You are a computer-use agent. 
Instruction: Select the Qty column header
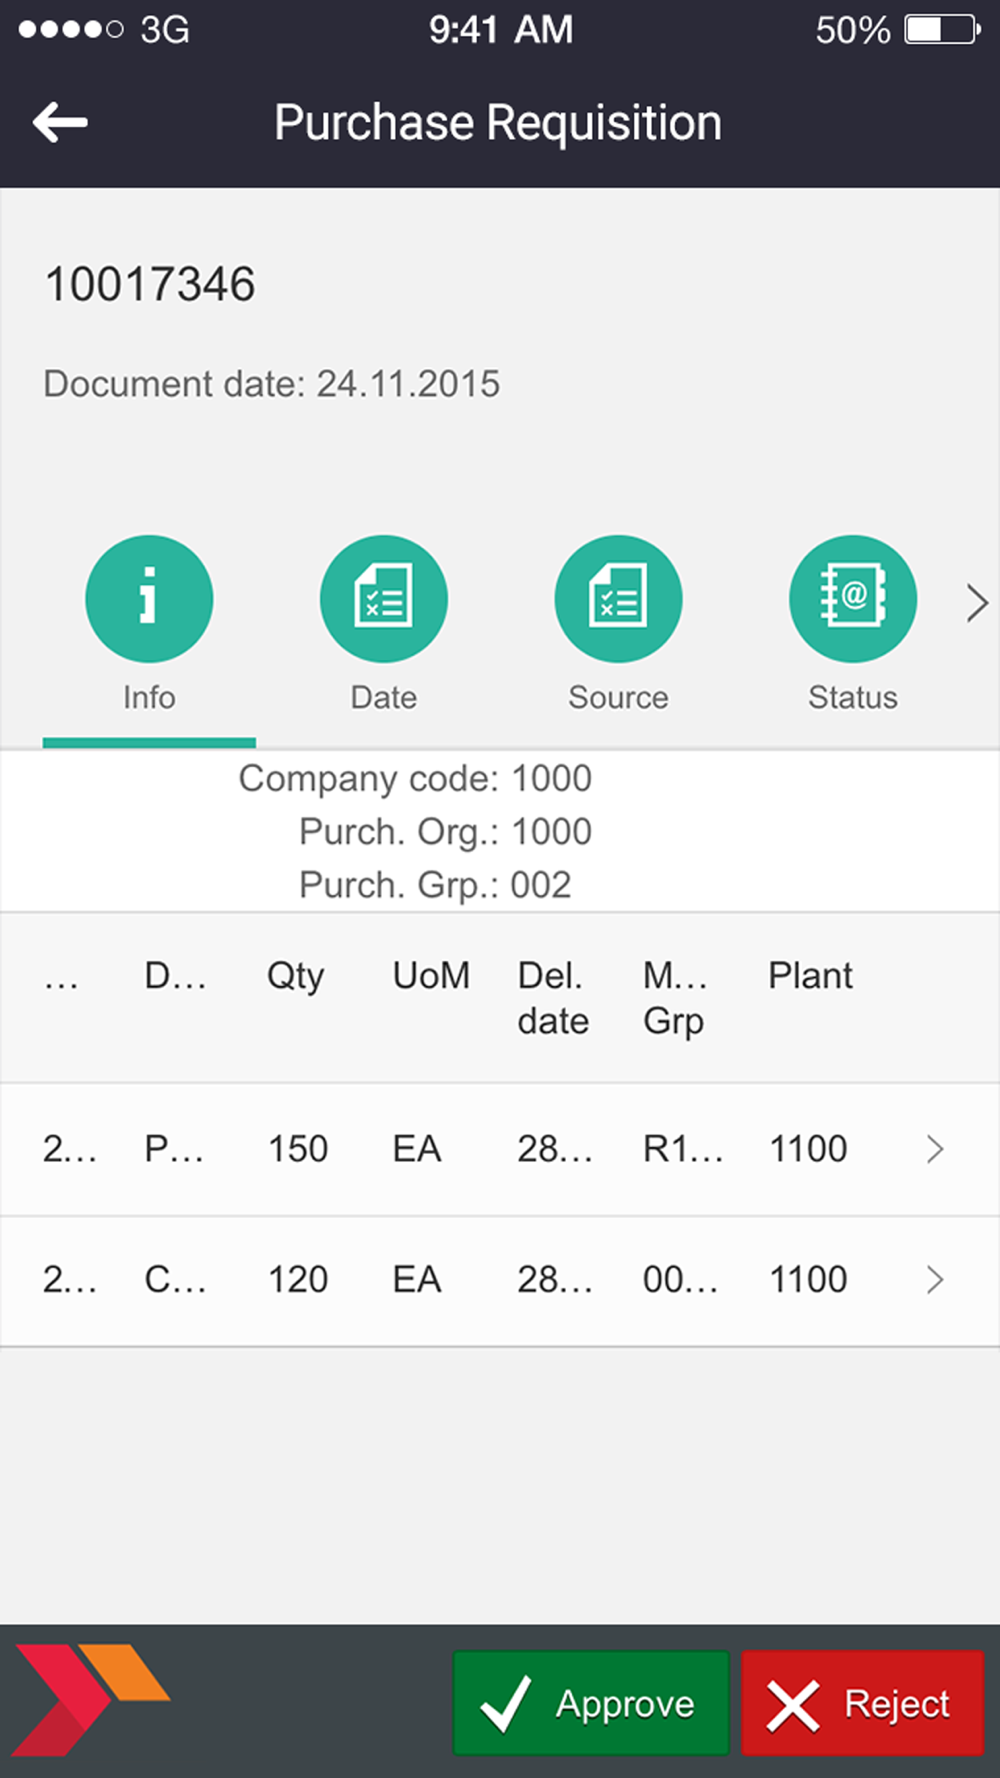[296, 977]
